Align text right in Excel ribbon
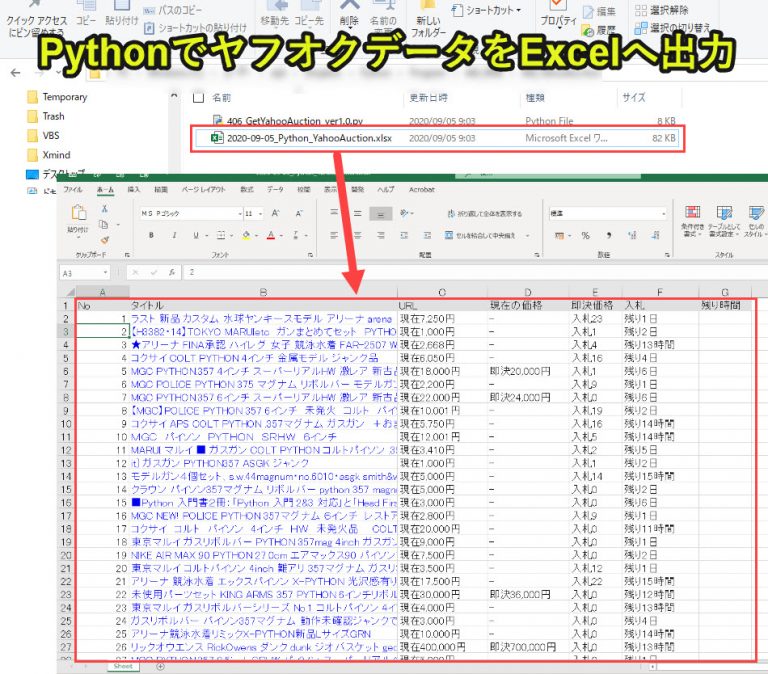 click(381, 236)
